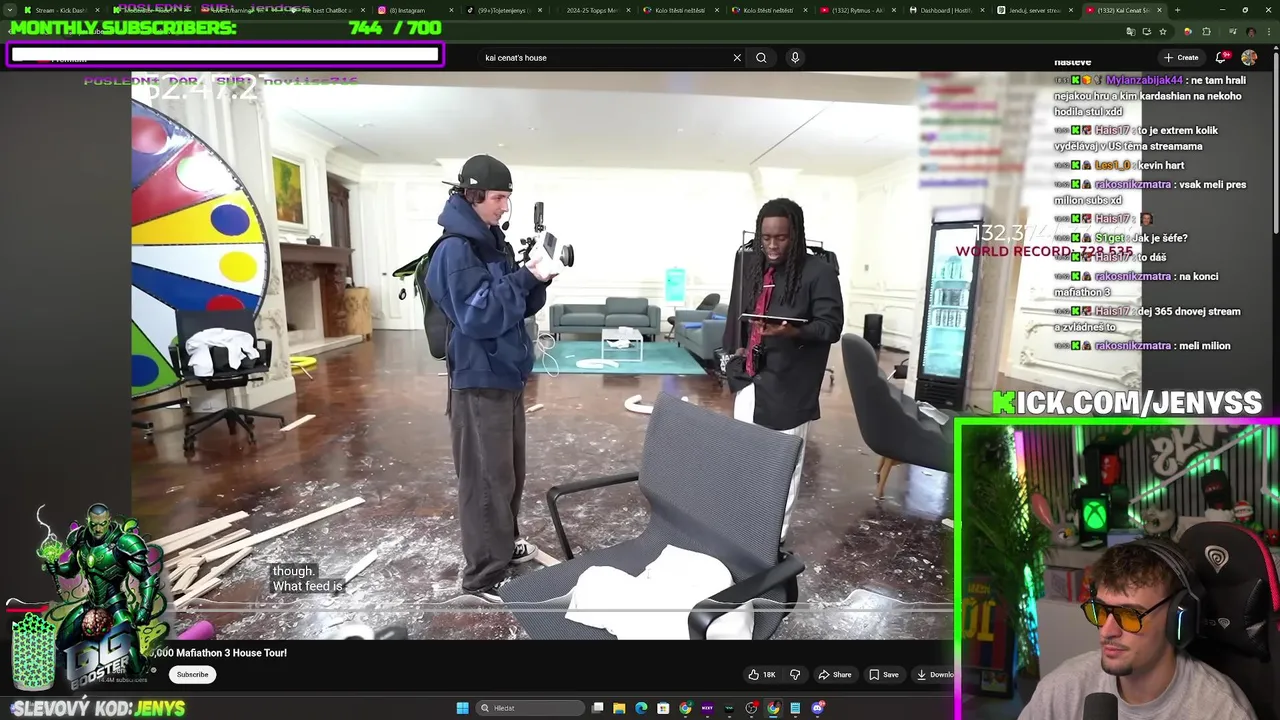Click the page vertical scrollbar
1280x720 pixels.
click(x=1274, y=140)
